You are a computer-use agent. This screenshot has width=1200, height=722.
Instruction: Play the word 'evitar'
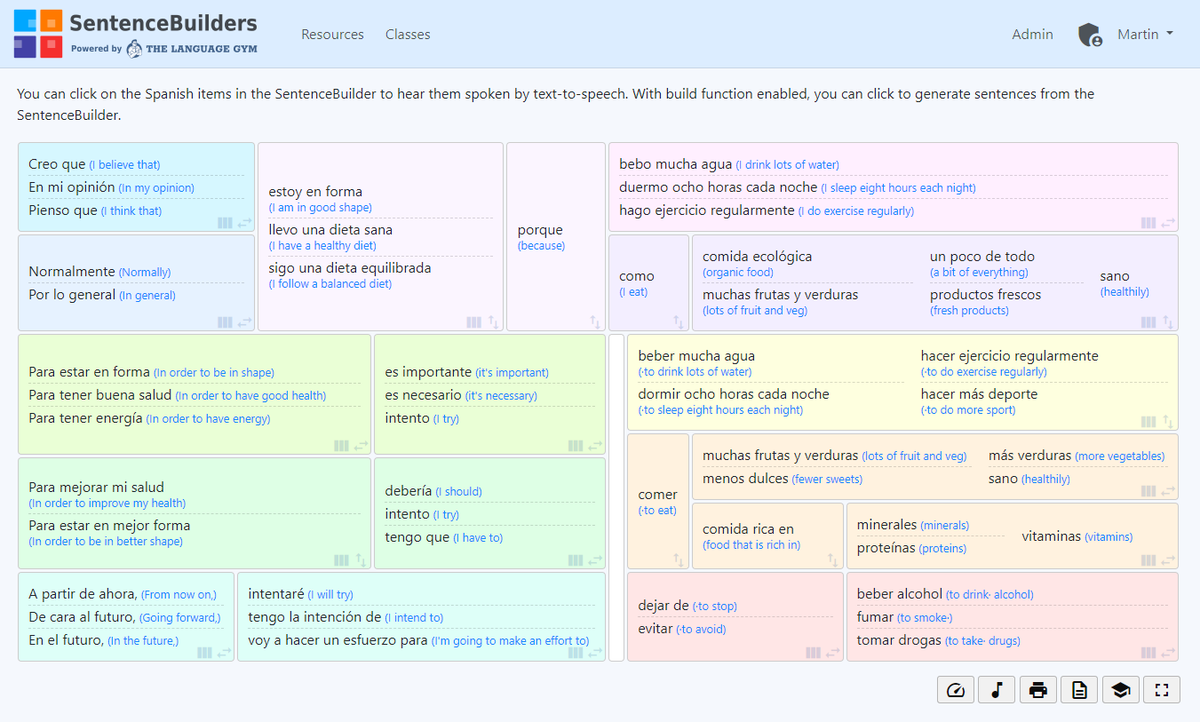tap(655, 628)
